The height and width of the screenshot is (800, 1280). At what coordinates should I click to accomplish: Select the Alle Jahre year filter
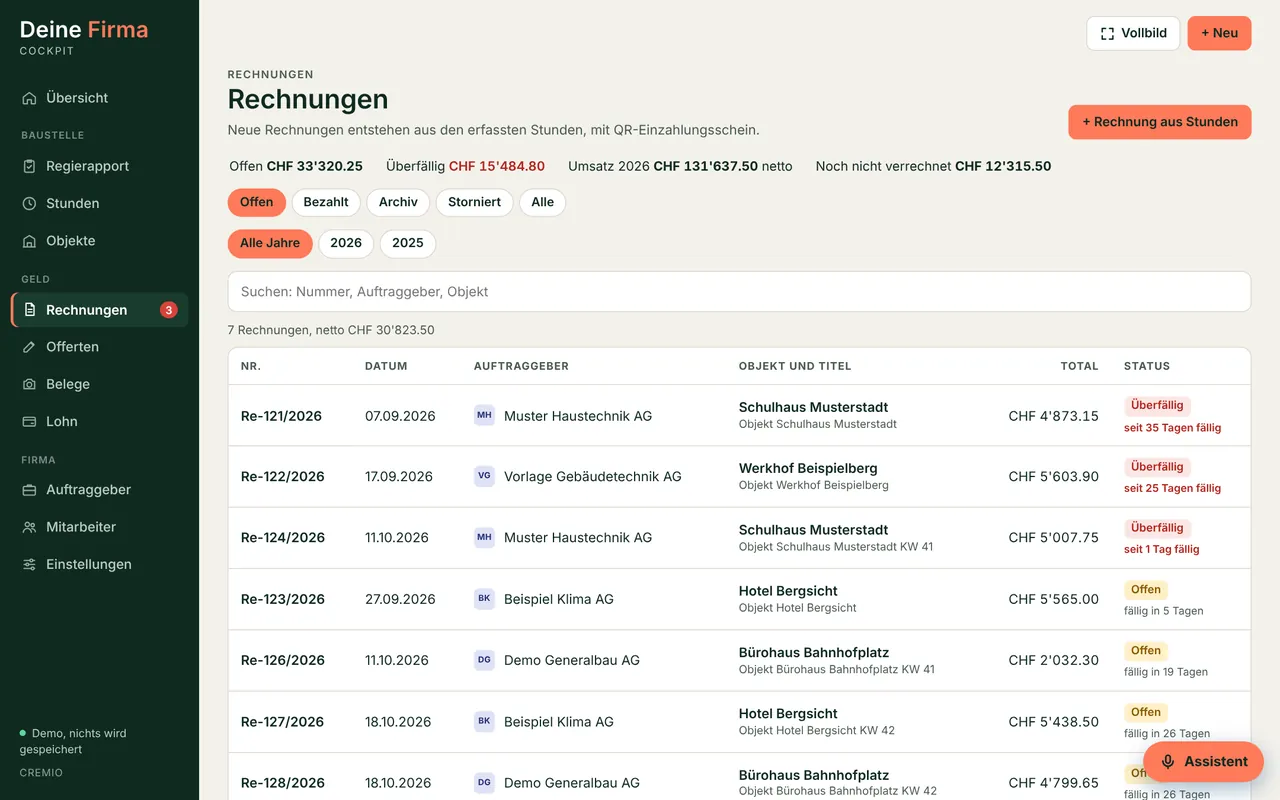pos(270,243)
